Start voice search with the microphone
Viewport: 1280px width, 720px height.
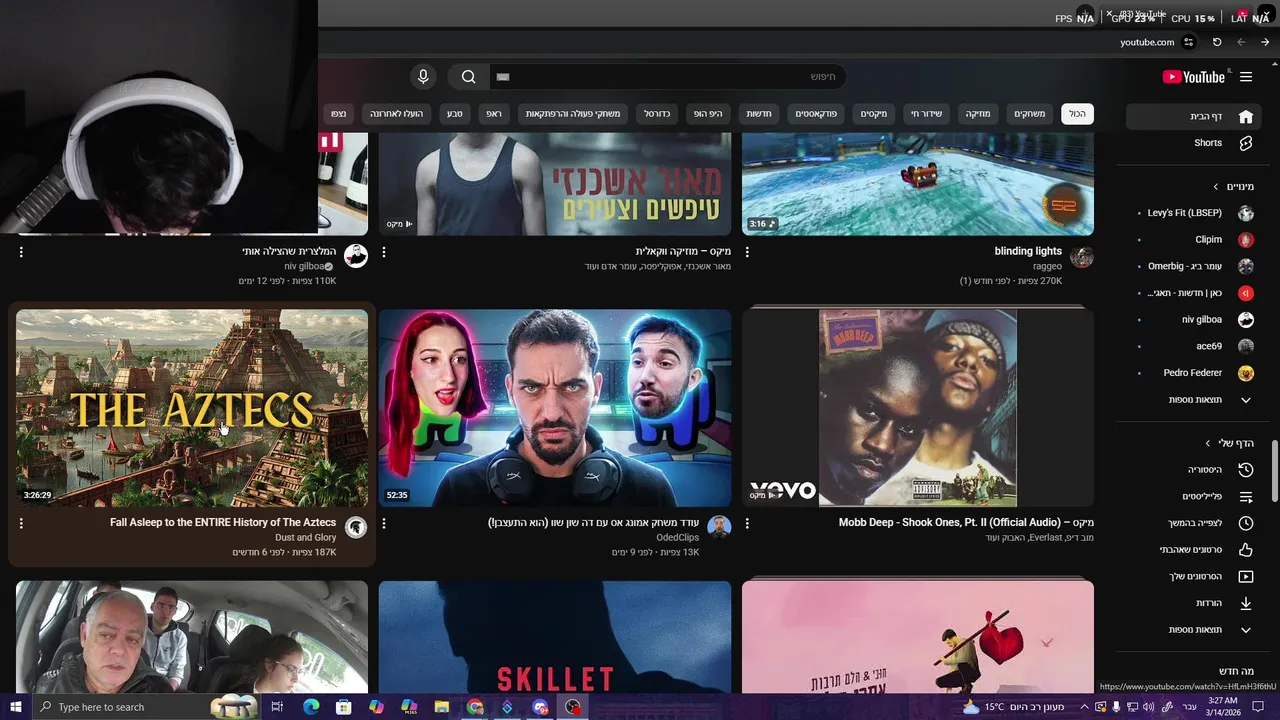[423, 77]
